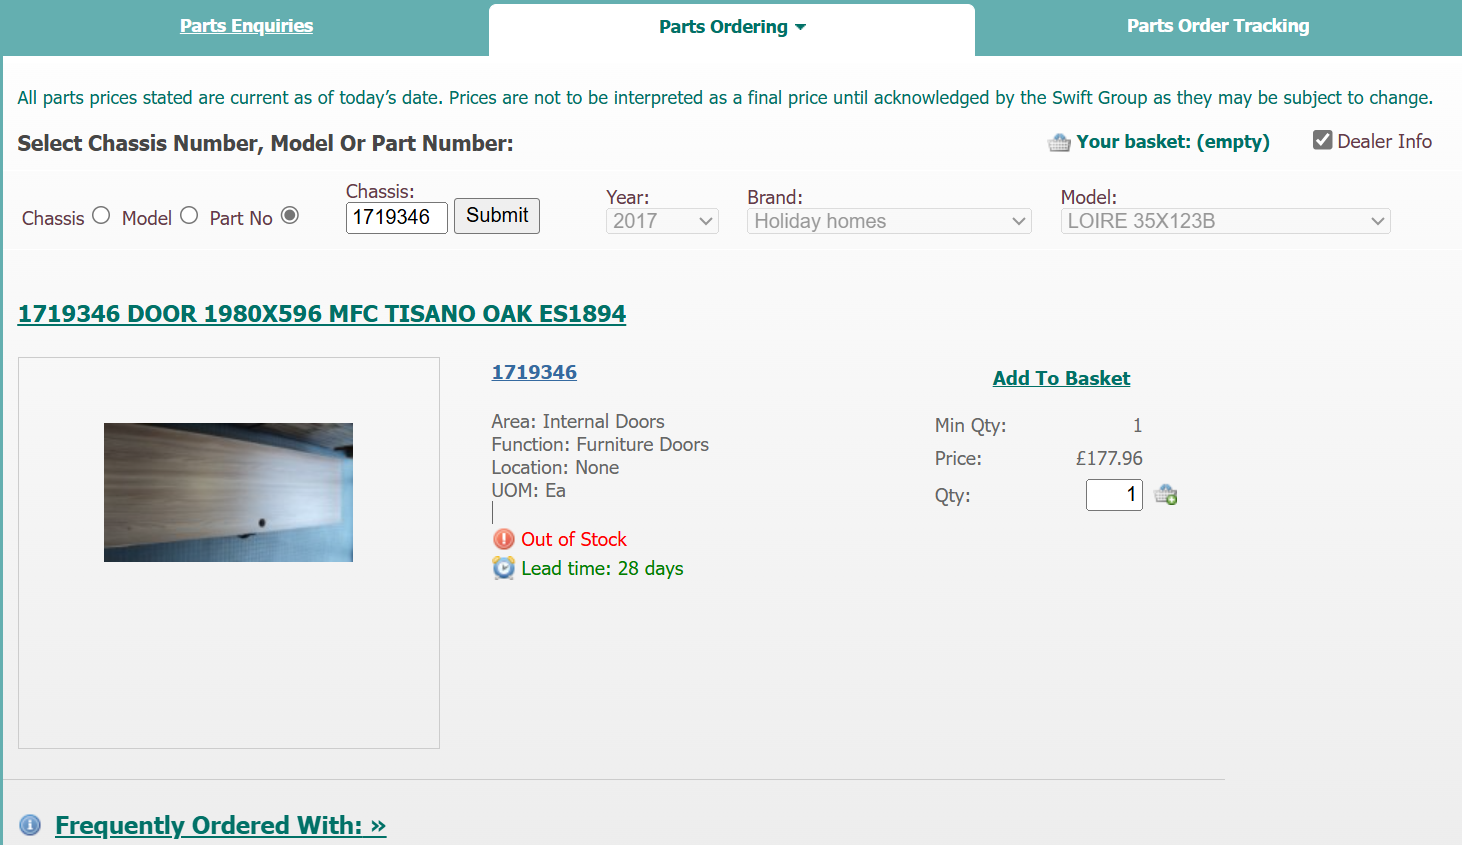
Task: Switch to the Parts Enquiries tab
Action: [246, 26]
